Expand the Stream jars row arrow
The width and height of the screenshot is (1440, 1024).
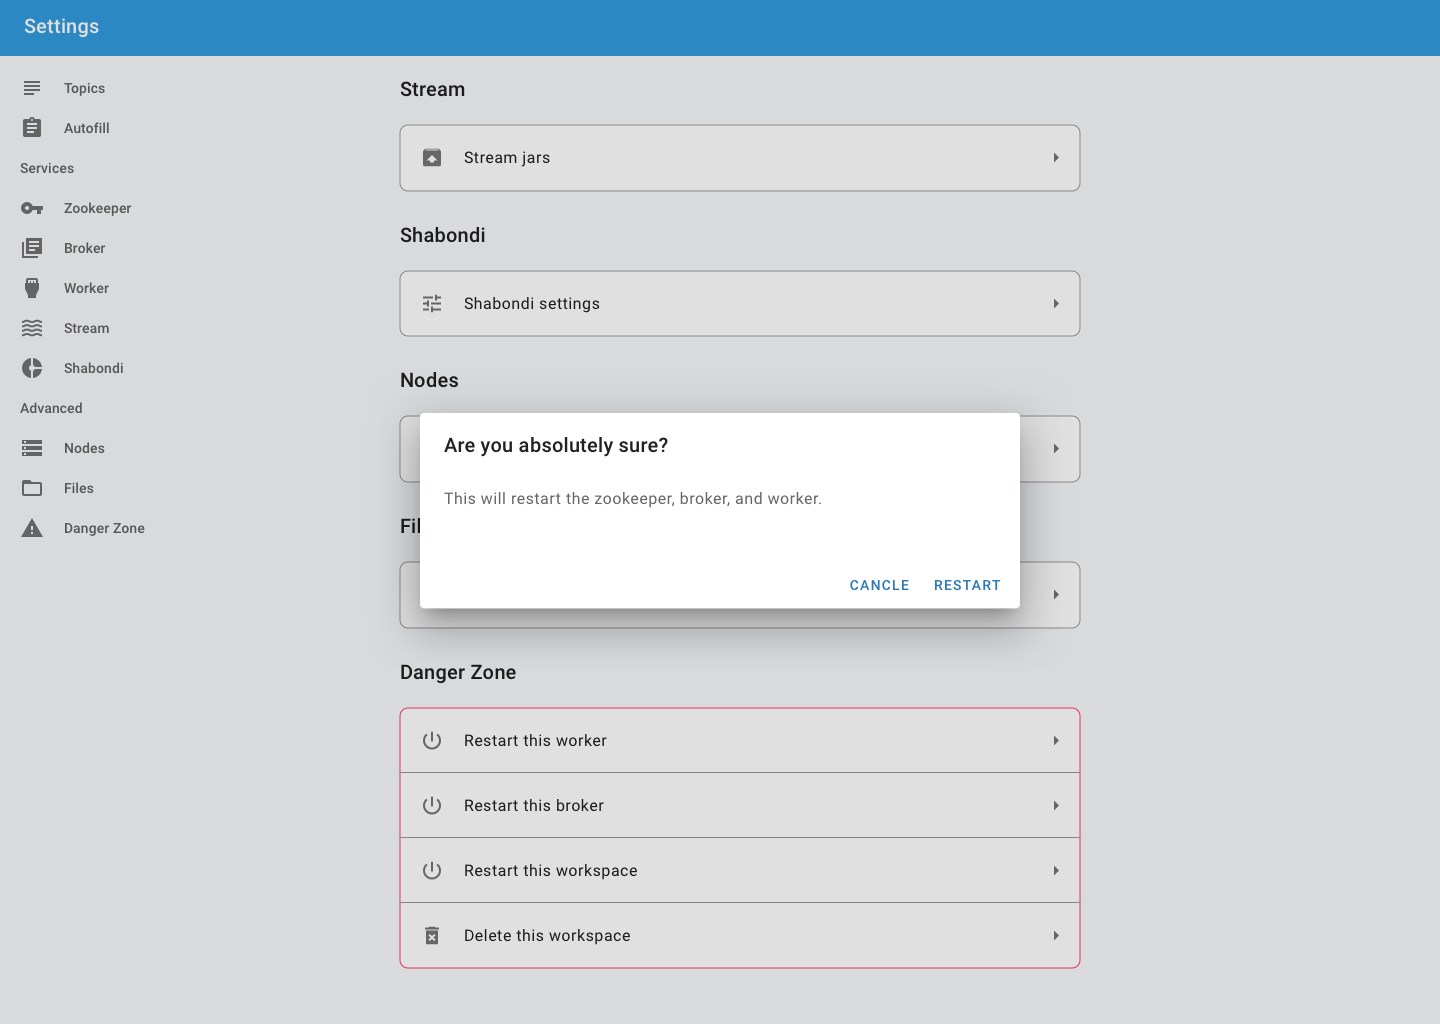pos(1056,158)
